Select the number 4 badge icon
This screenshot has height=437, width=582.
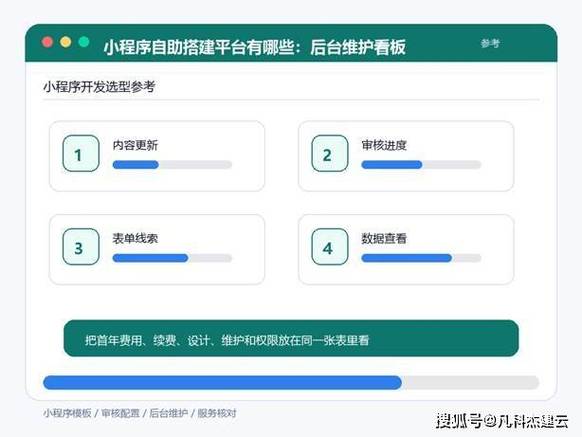point(330,247)
